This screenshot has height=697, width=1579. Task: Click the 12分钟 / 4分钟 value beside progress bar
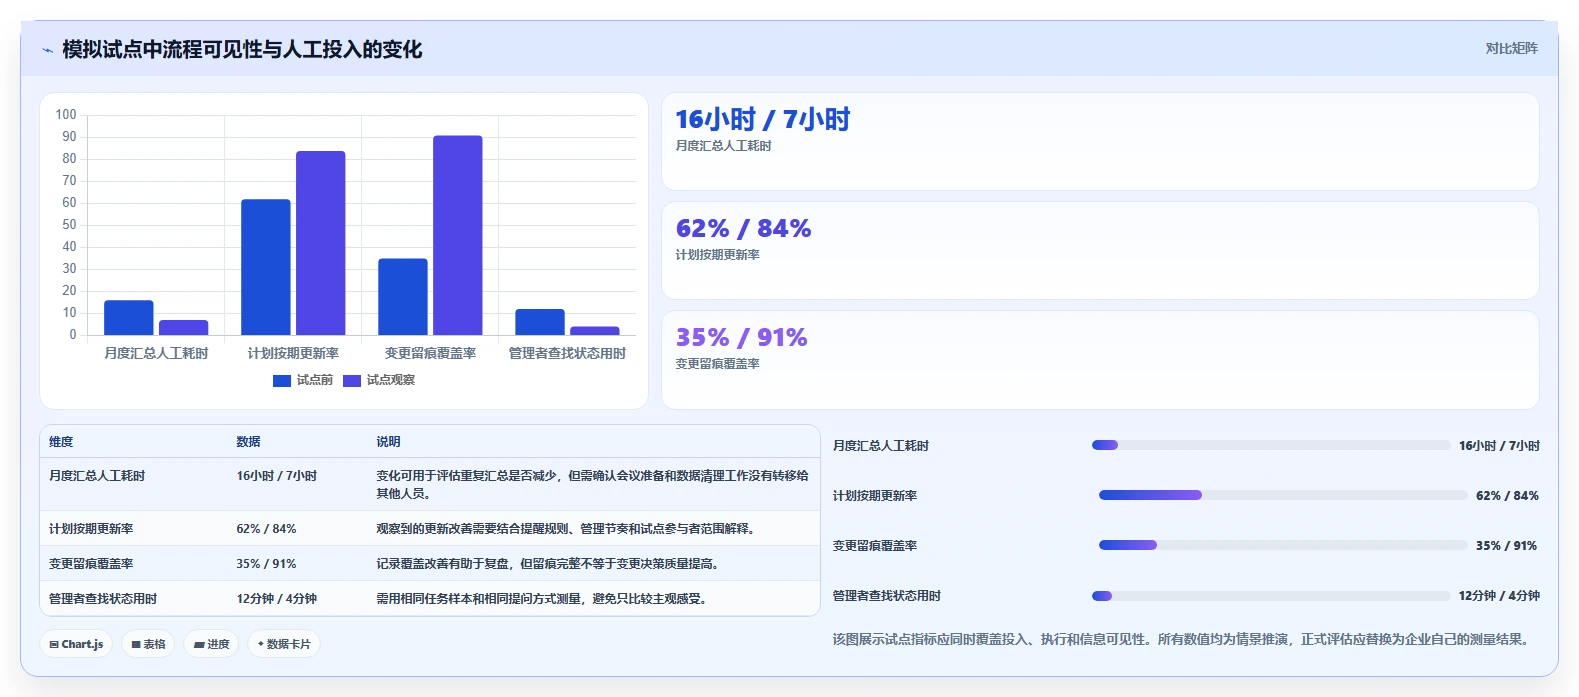pyautogui.click(x=1499, y=596)
